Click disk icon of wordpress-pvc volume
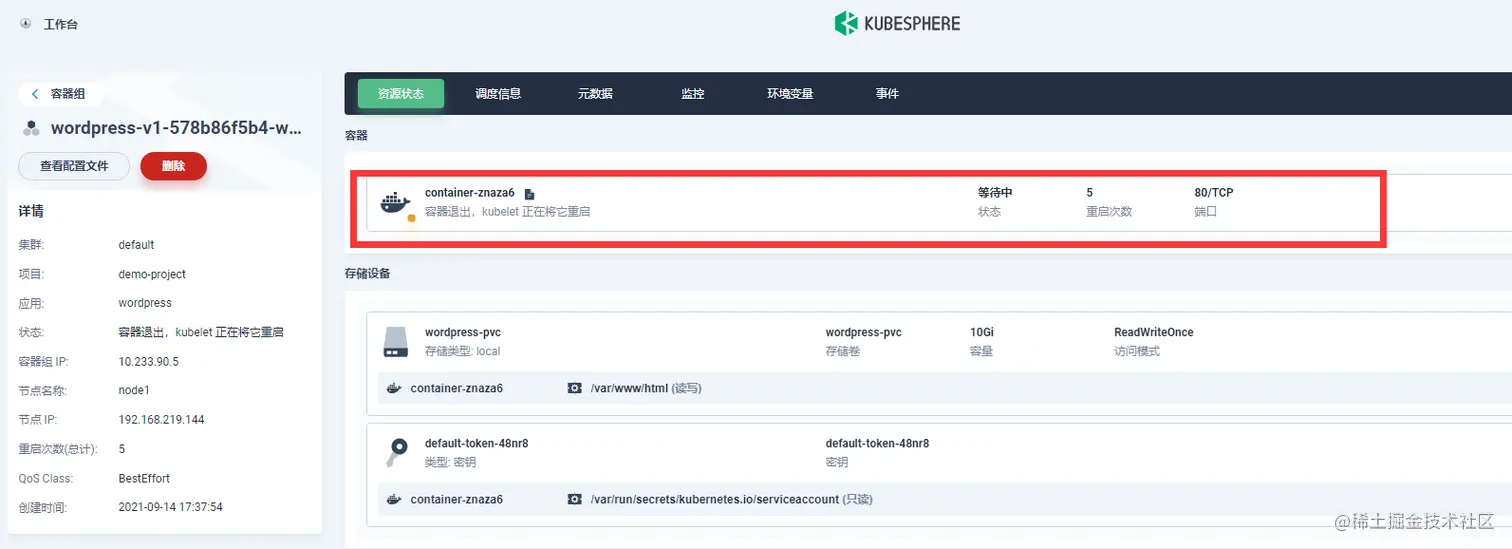The height and width of the screenshot is (549, 1512). pos(395,342)
